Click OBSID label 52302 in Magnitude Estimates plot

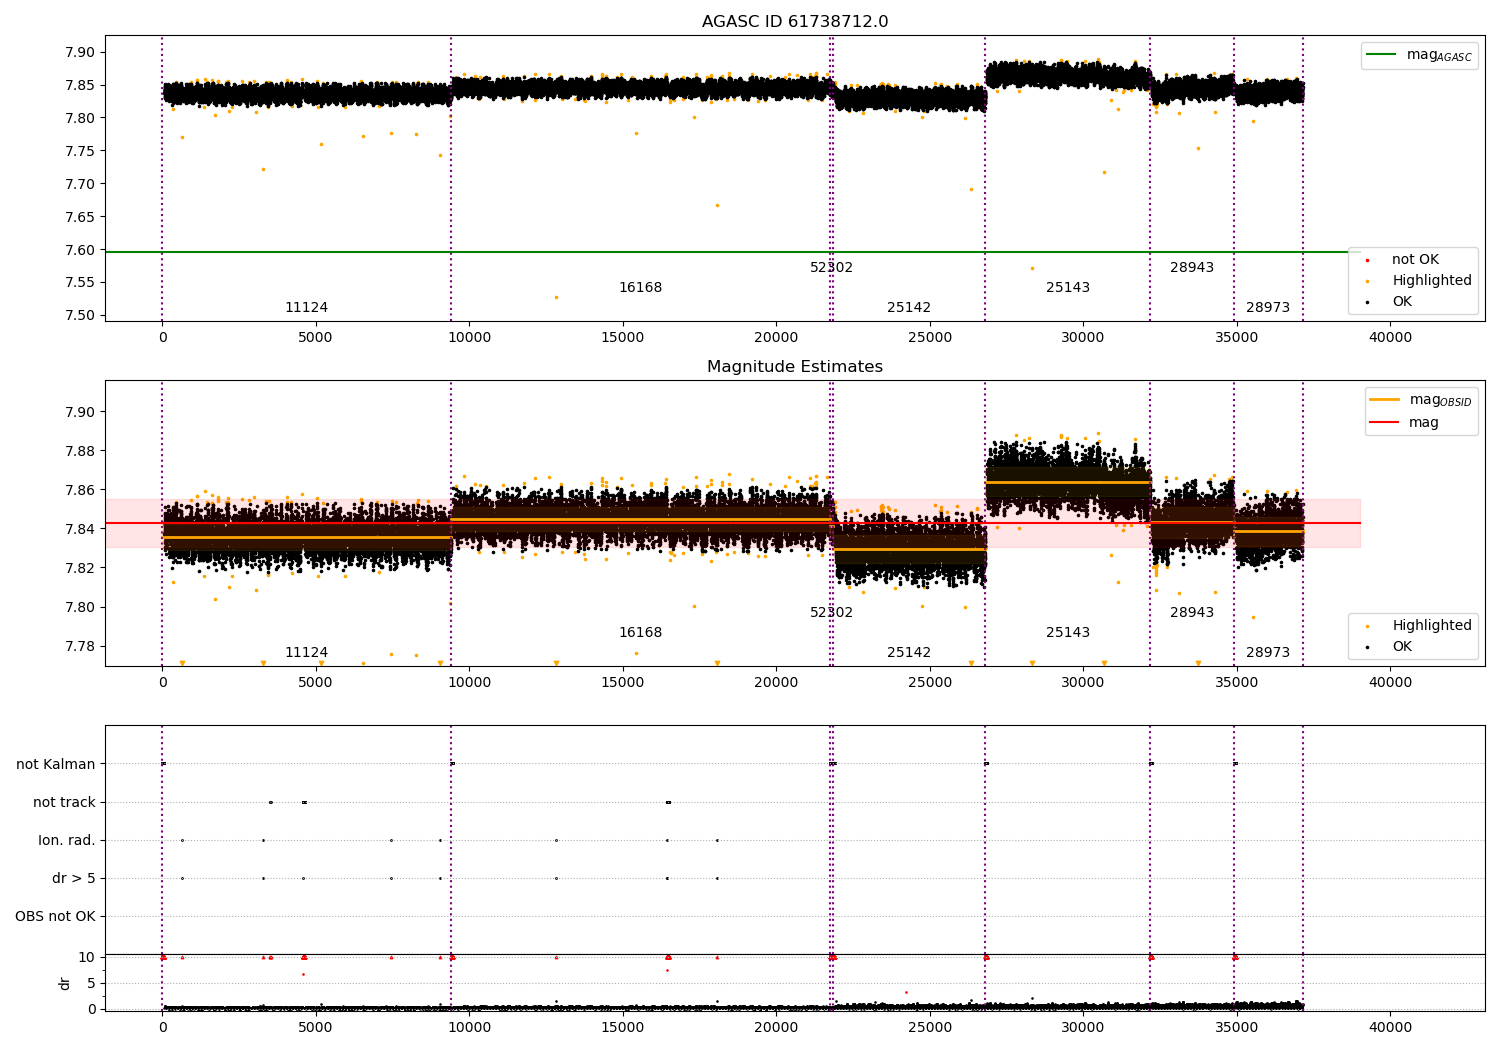coord(831,613)
